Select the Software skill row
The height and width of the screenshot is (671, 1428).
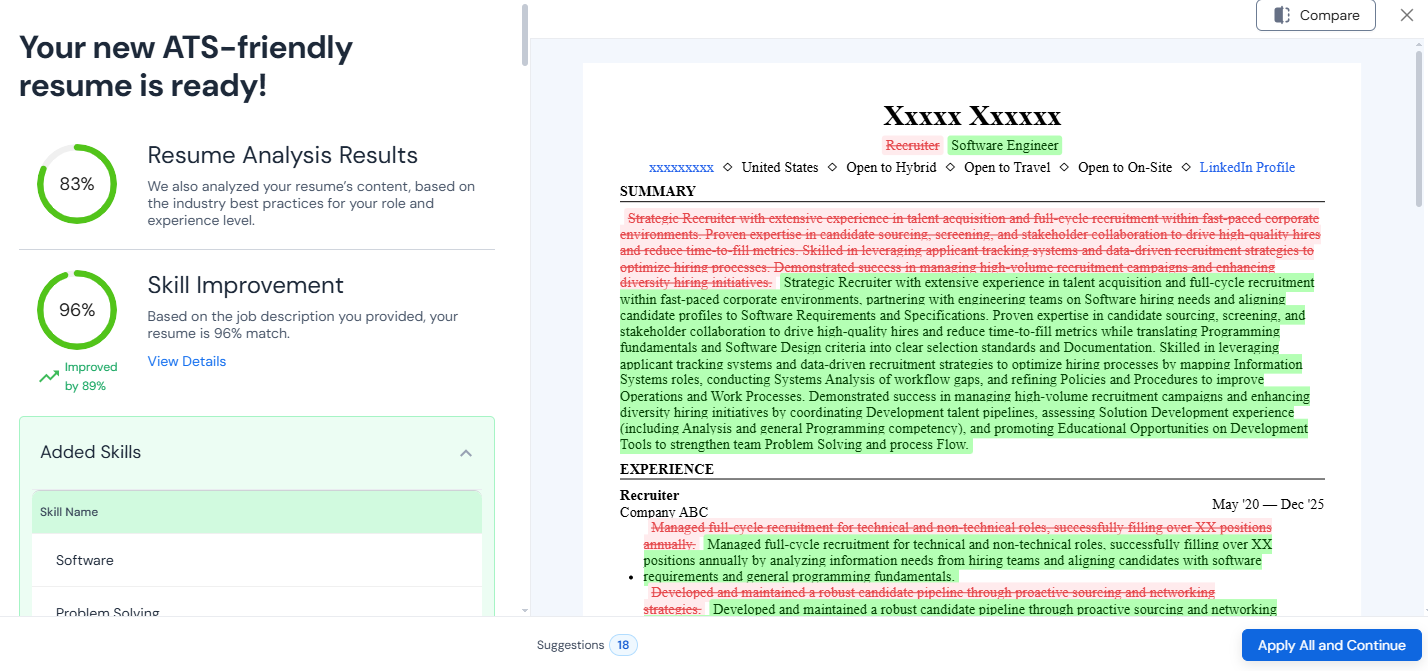(x=257, y=560)
